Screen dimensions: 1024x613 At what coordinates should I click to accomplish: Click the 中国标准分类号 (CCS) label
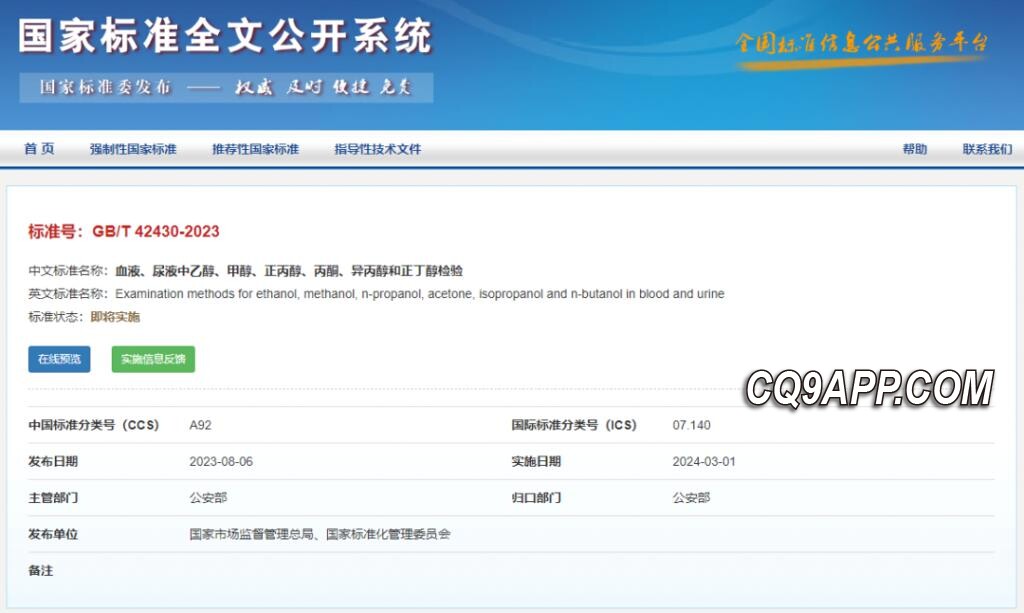[93, 425]
